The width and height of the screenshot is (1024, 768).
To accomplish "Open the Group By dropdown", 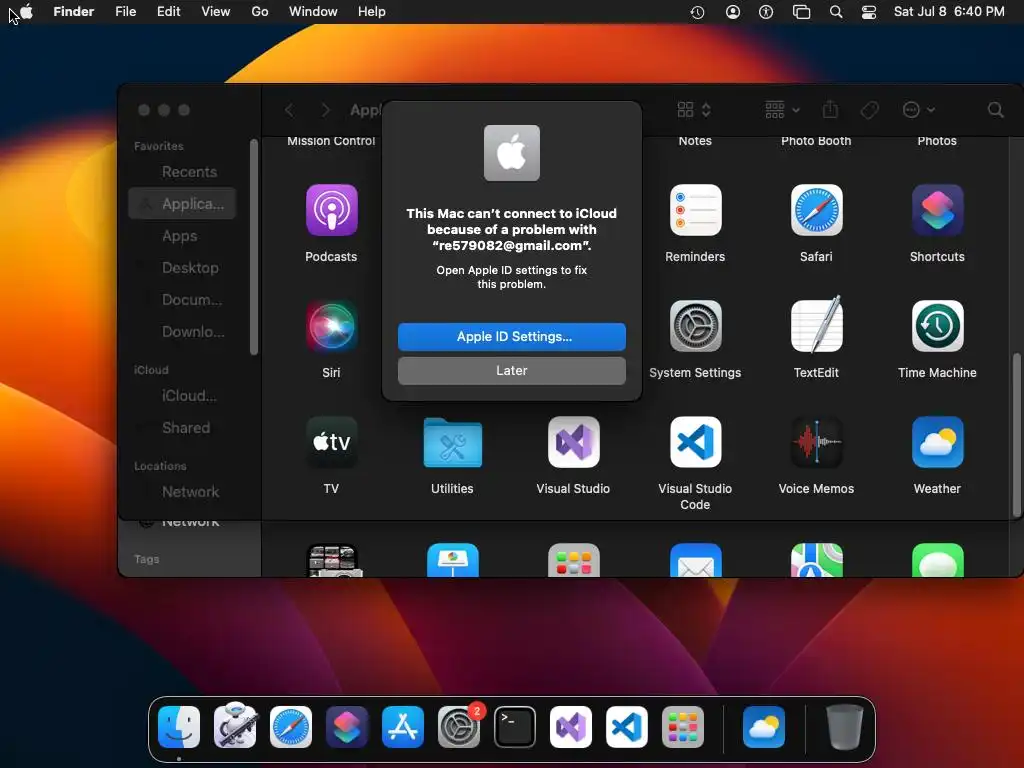I will tap(782, 110).
